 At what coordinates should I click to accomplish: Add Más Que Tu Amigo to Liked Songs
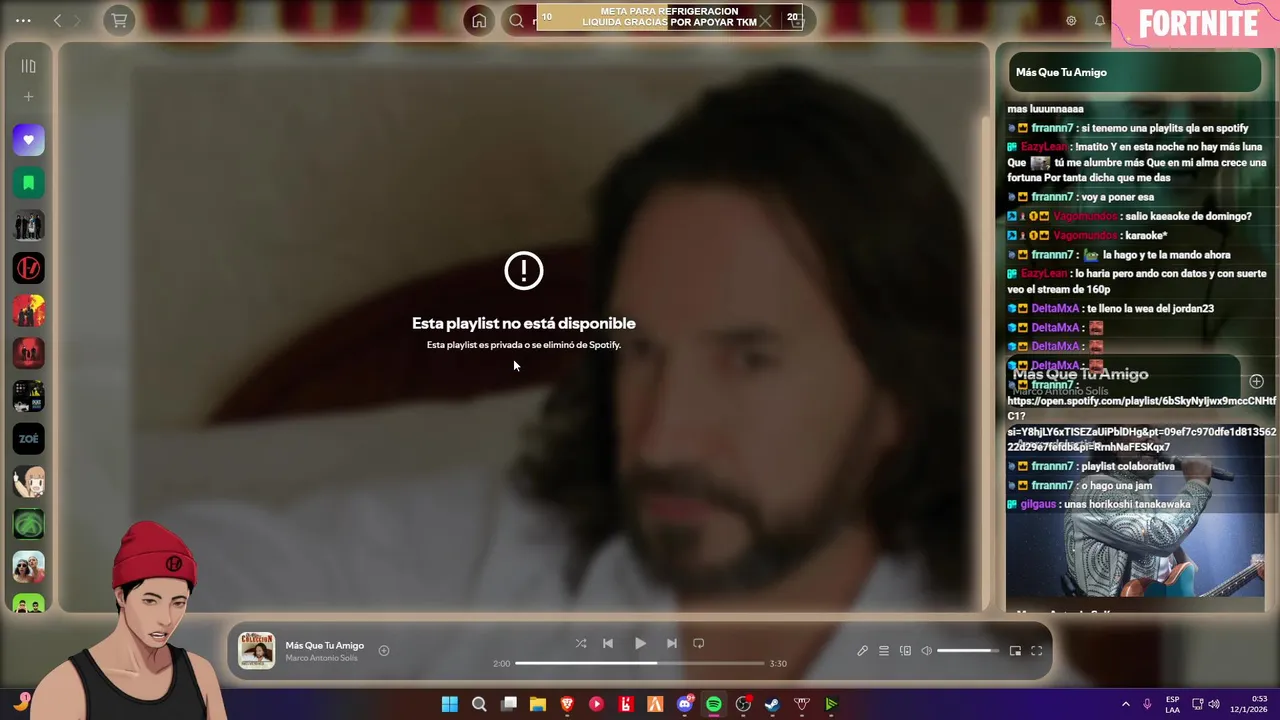tap(384, 650)
